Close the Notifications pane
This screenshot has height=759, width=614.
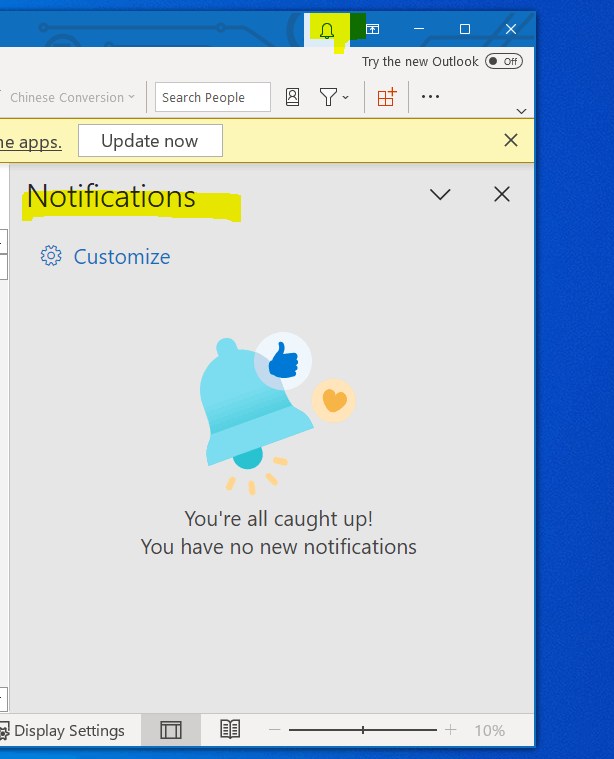point(502,195)
